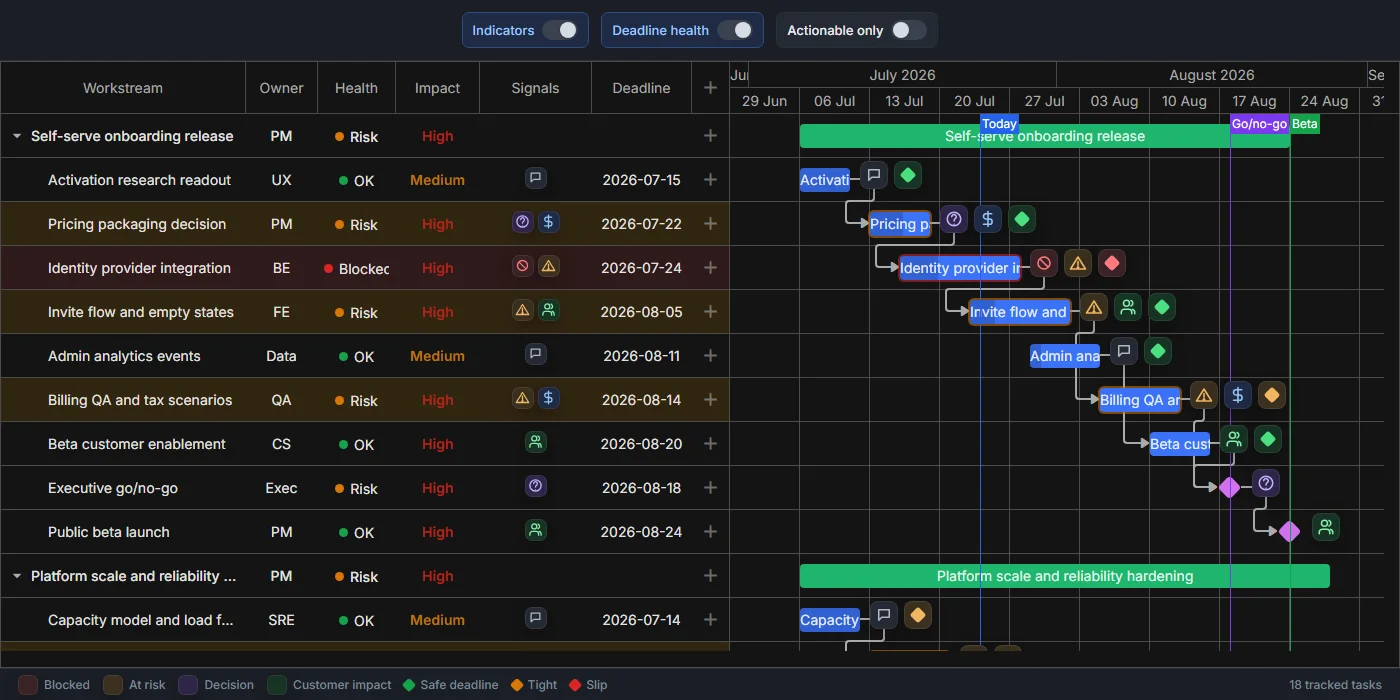Click the Blocked legend color swatch
The image size is (1400, 700).
(28, 685)
